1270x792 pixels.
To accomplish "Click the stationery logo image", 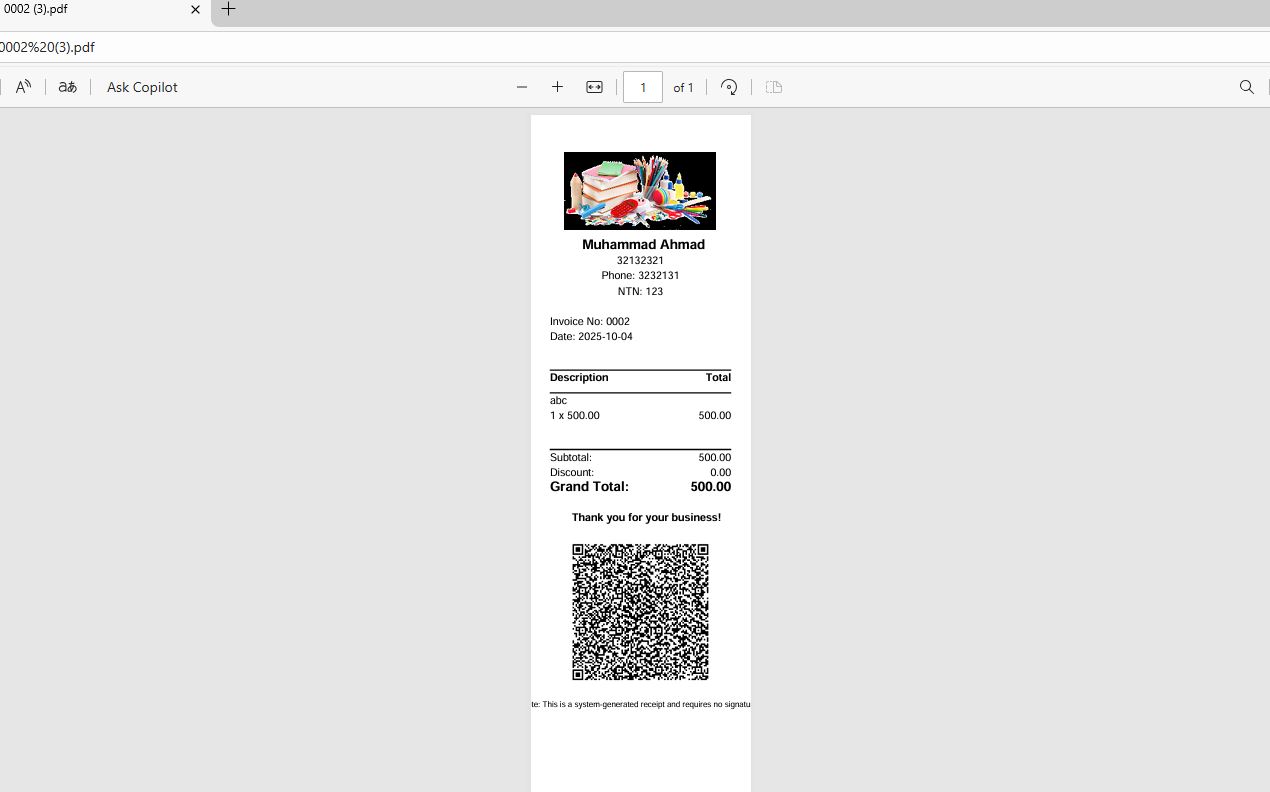I will pyautogui.click(x=640, y=191).
